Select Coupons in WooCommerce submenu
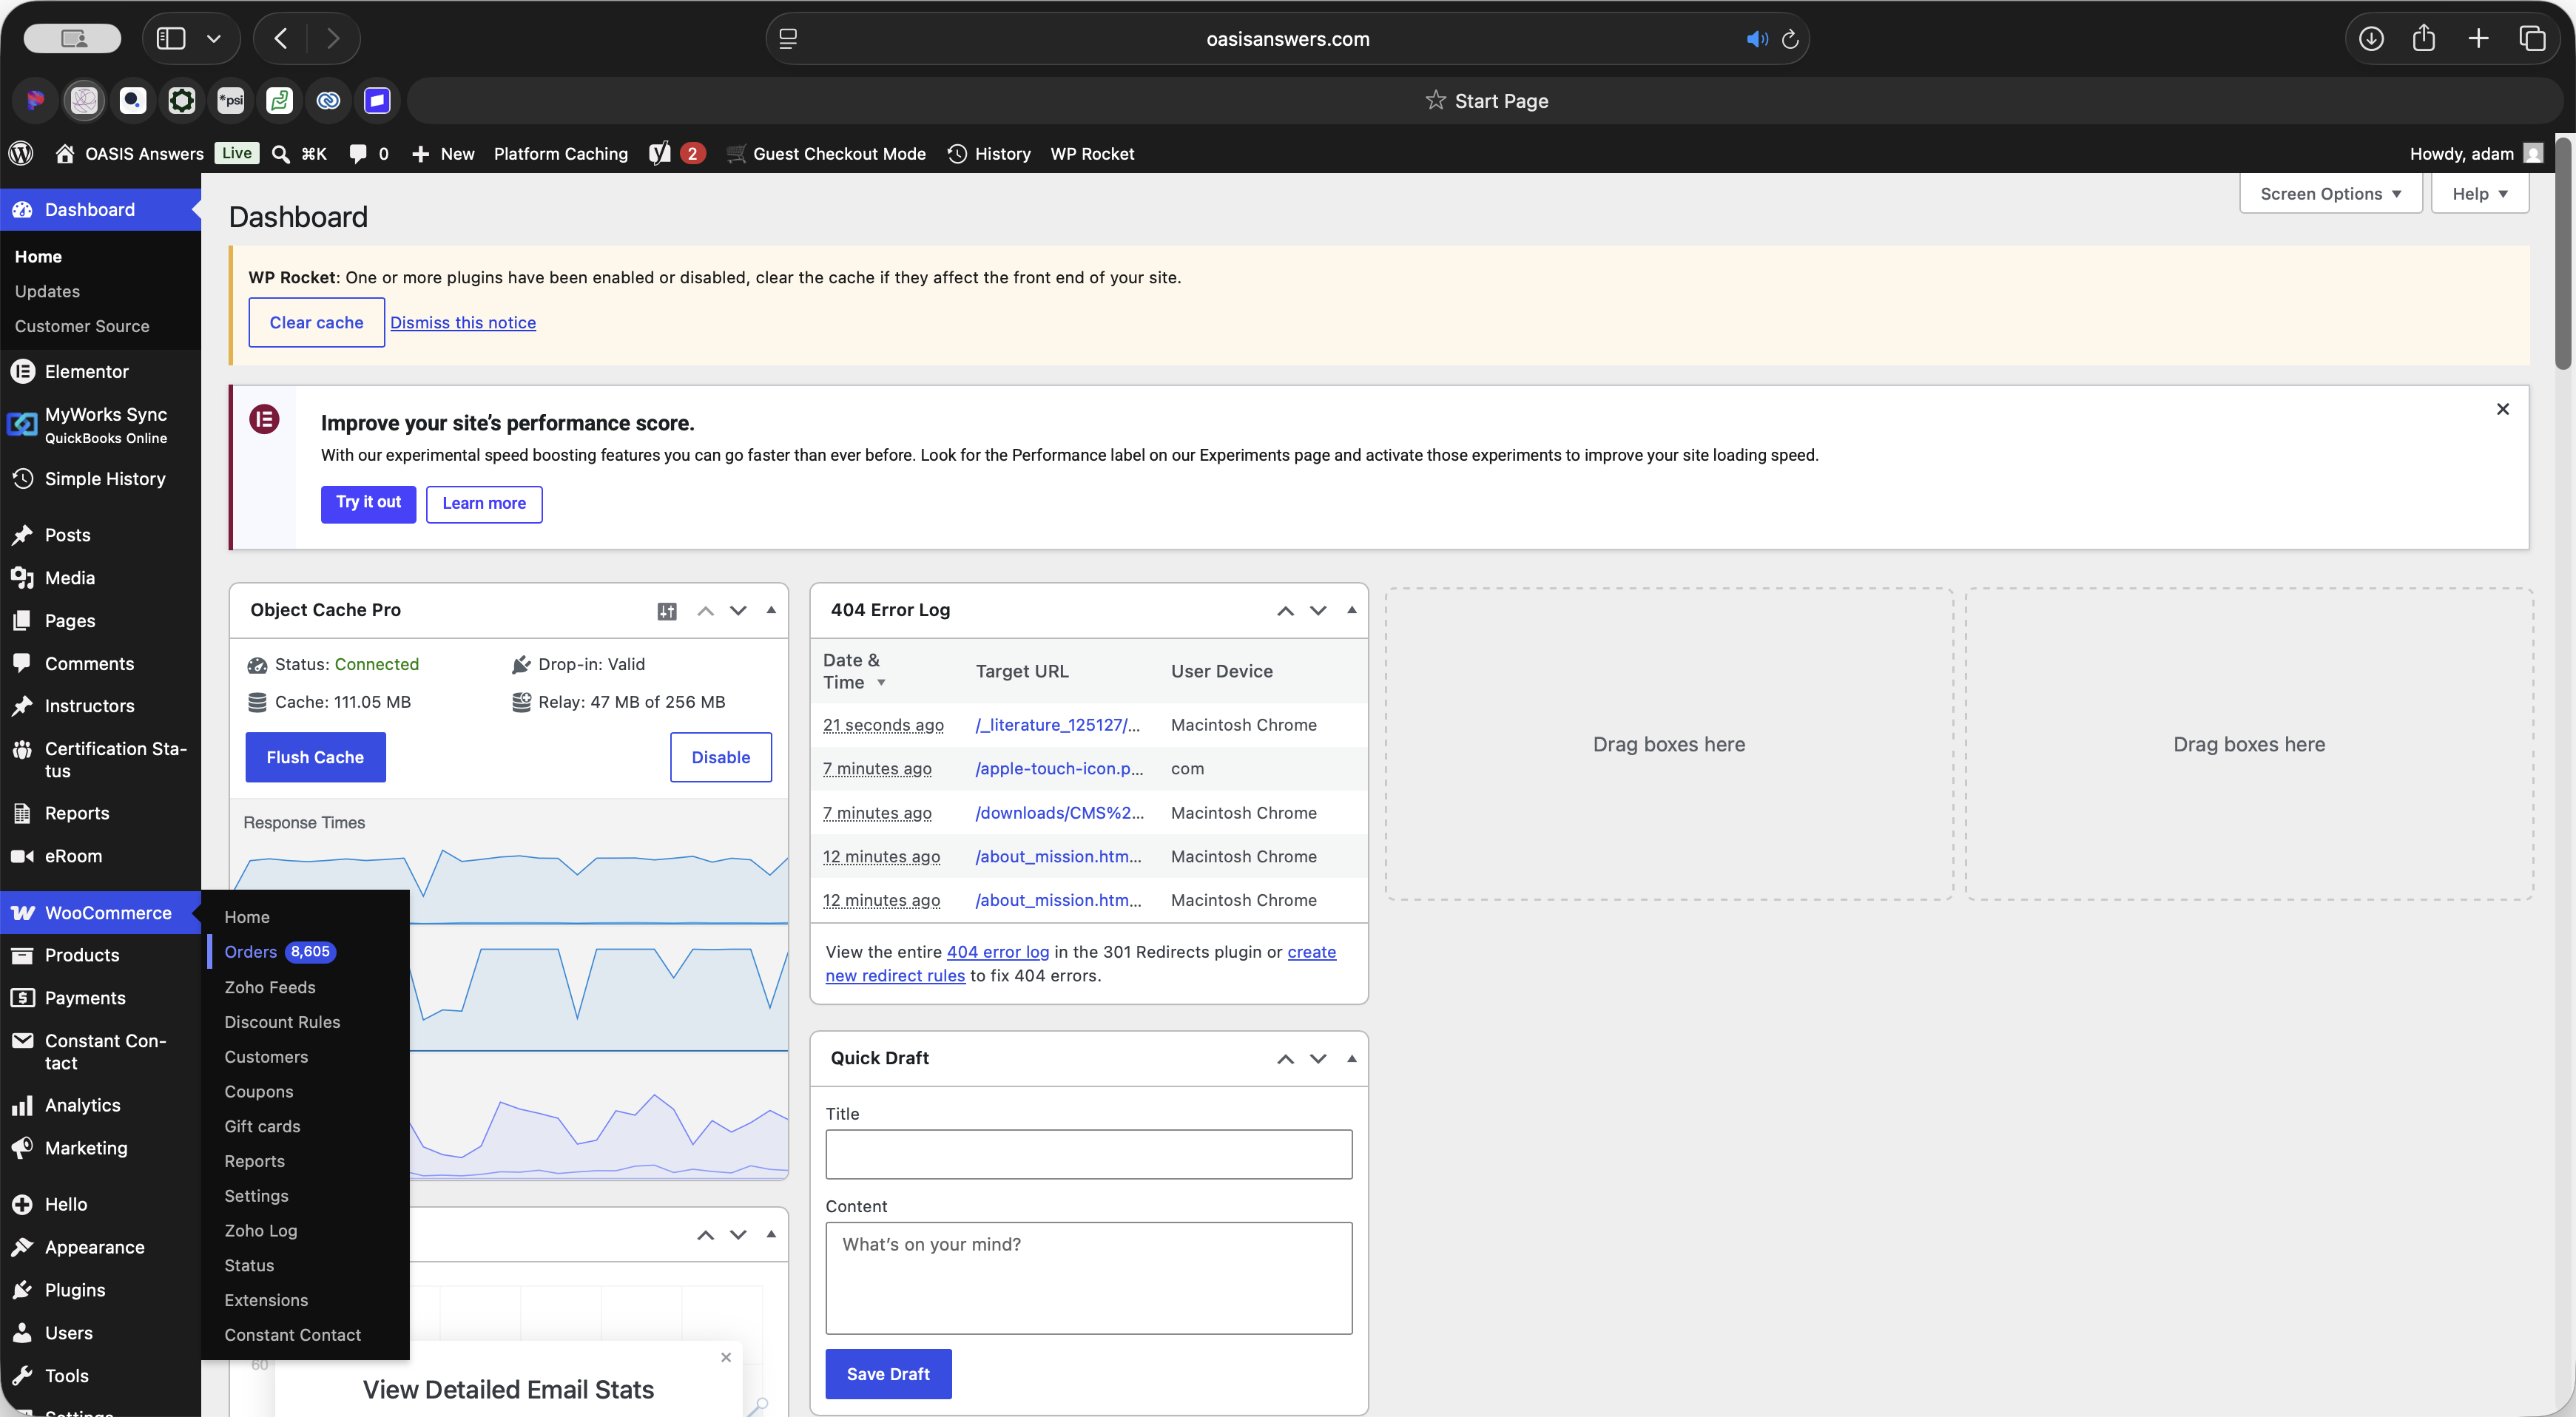Image resolution: width=2576 pixels, height=1417 pixels. 258,1091
